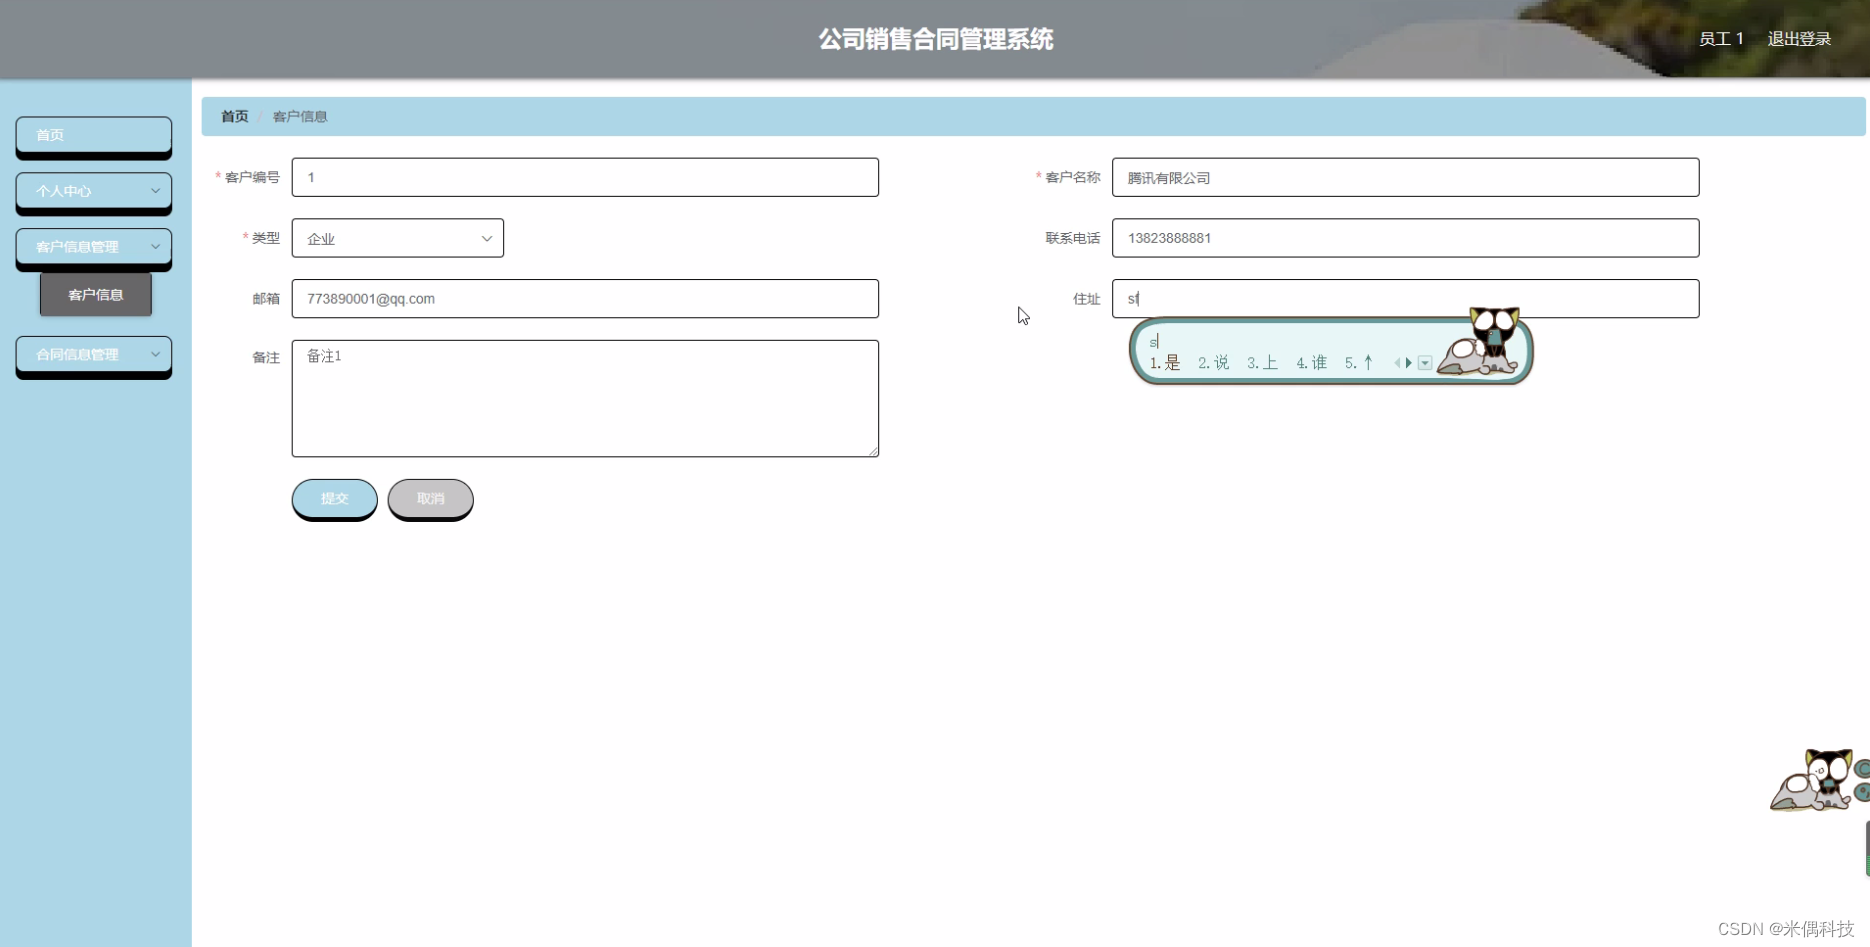Viewport: 1870px width, 947px height.
Task: Select 客户信息 in the sidebar submenu
Action: tap(95, 294)
